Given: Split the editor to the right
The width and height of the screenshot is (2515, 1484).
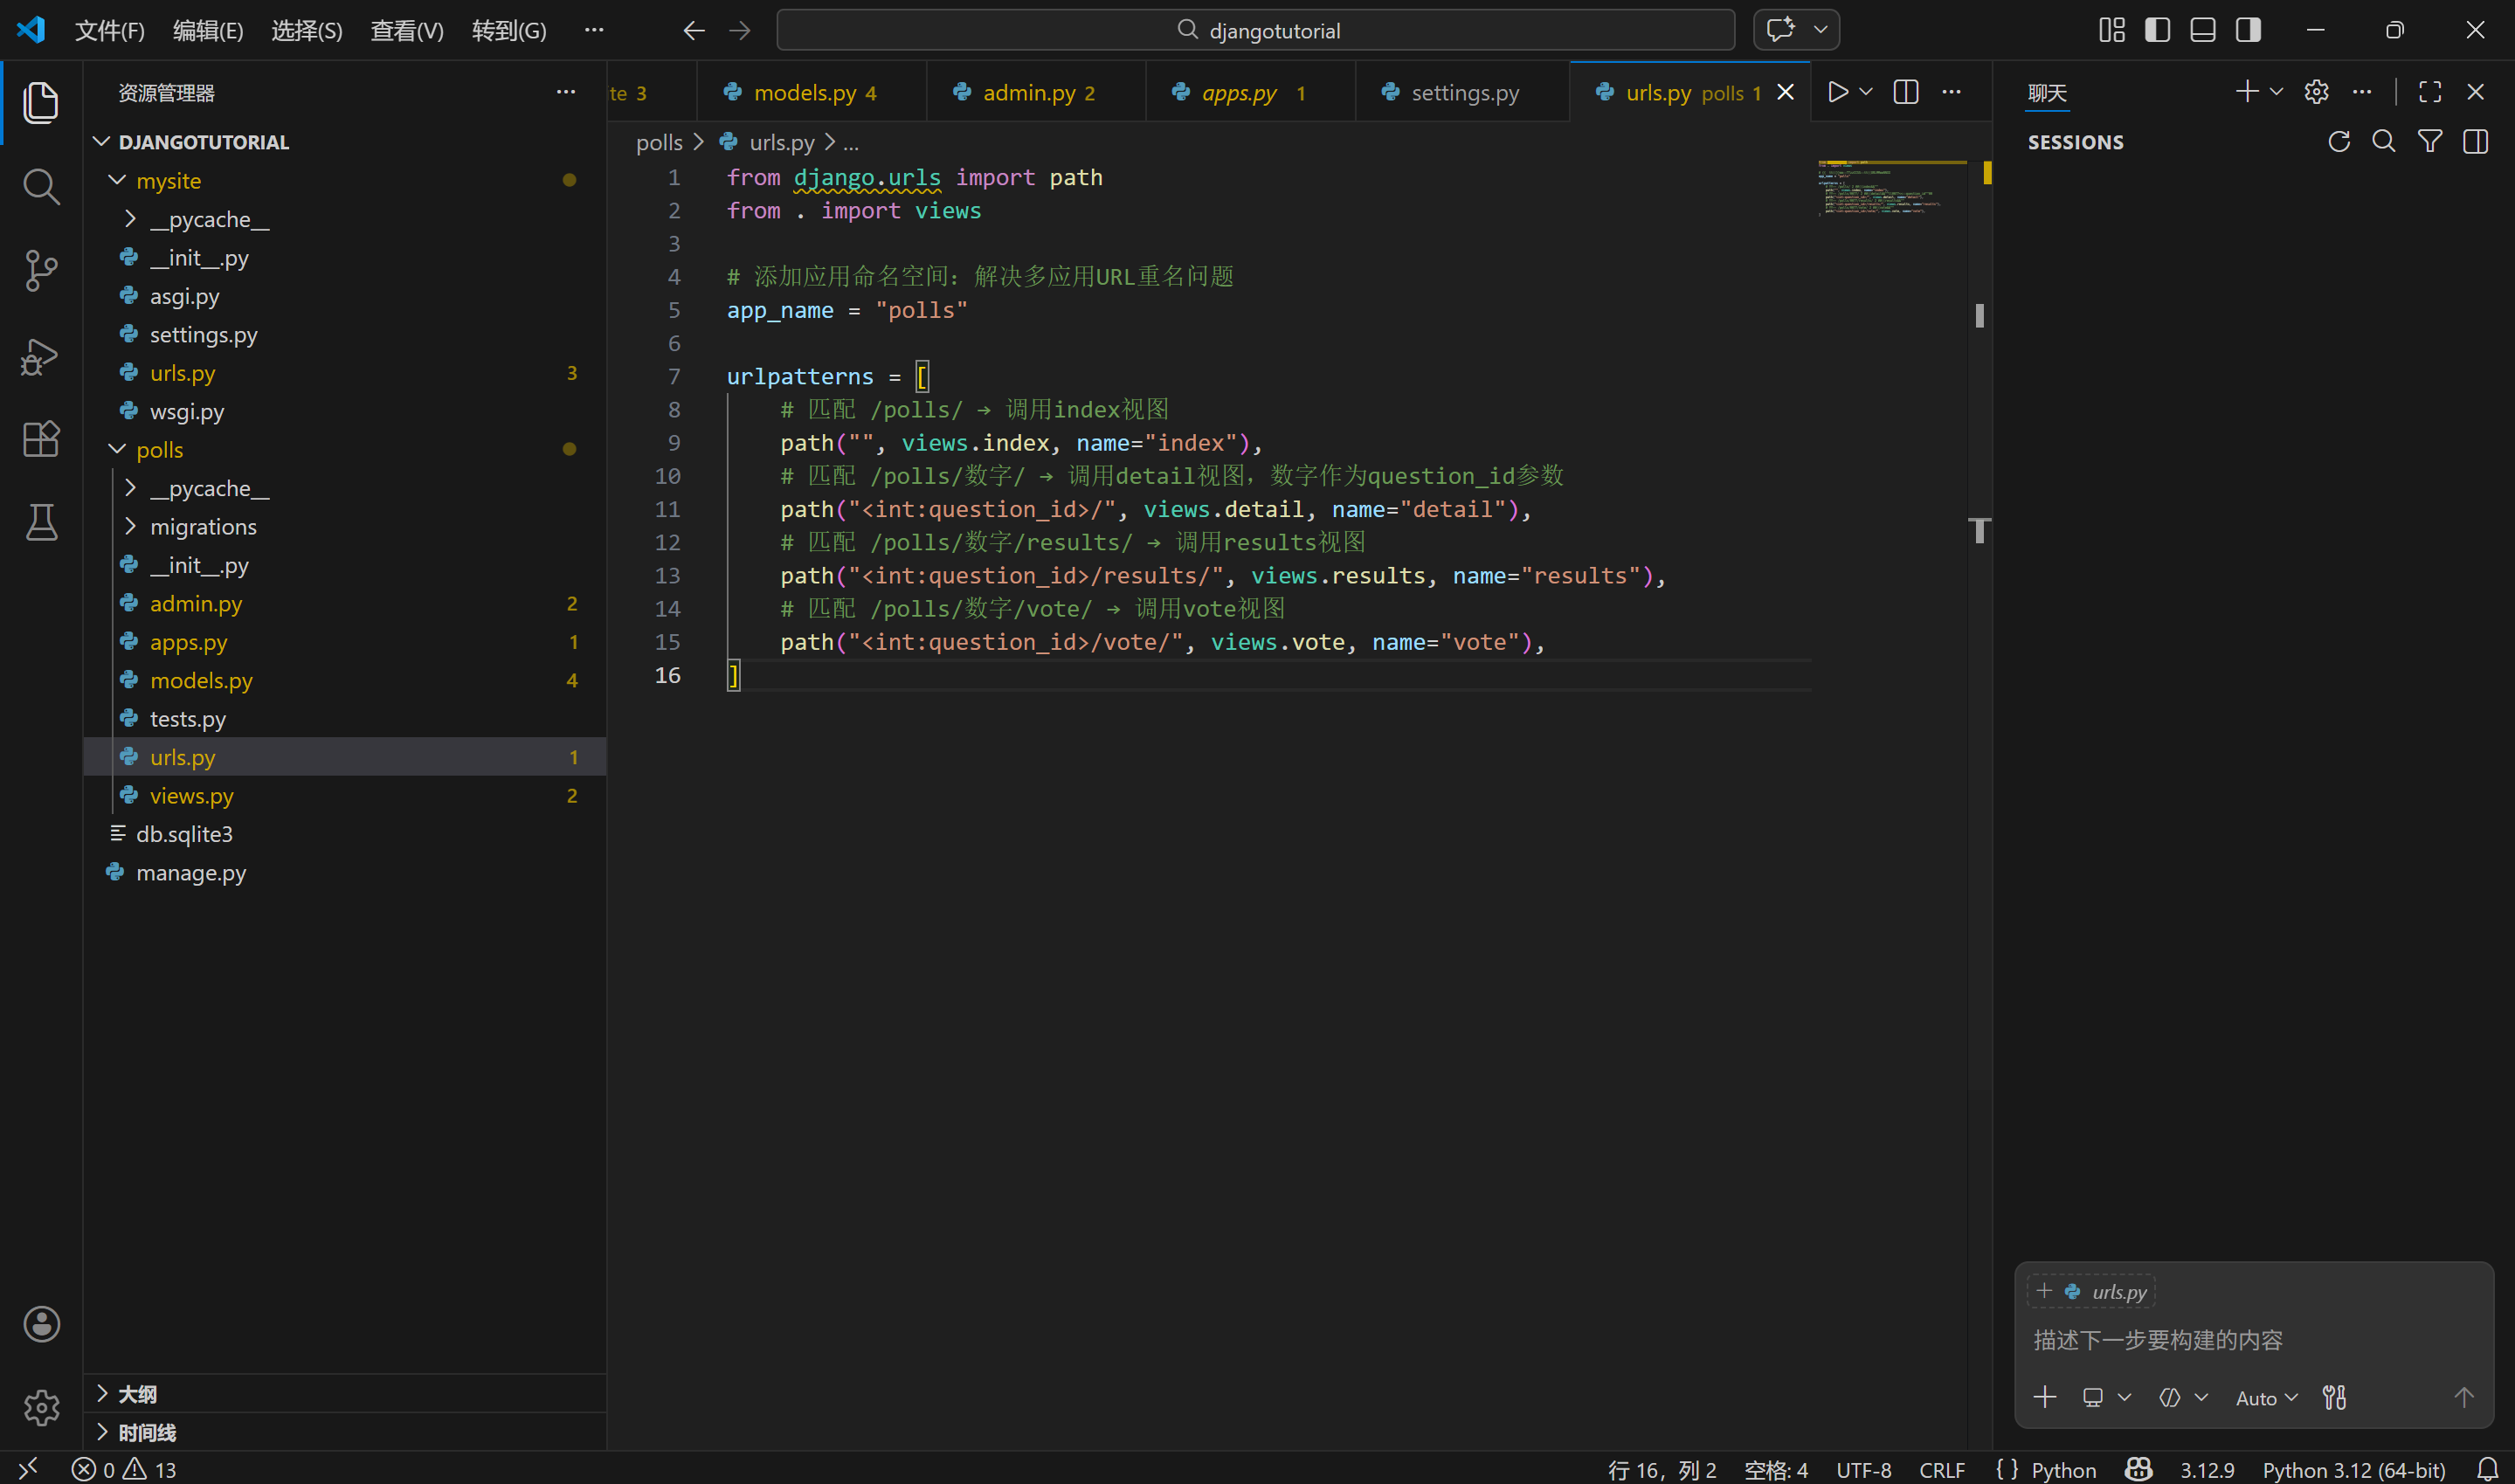Looking at the screenshot, I should click(x=1906, y=92).
